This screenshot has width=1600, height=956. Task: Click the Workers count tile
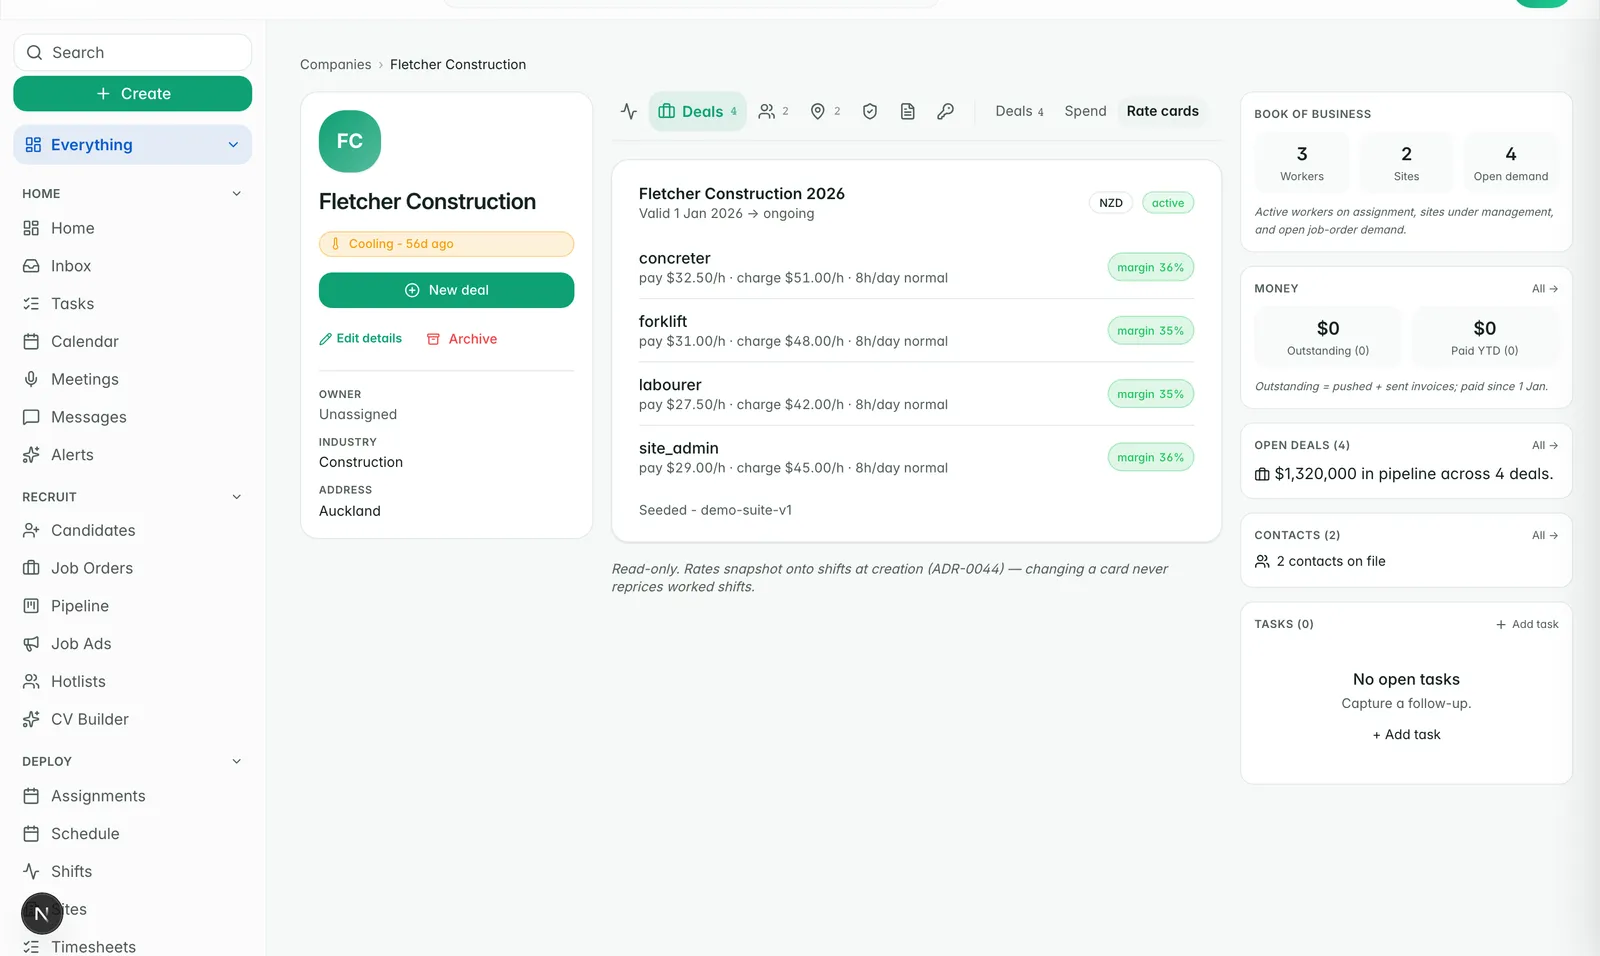[x=1301, y=163]
